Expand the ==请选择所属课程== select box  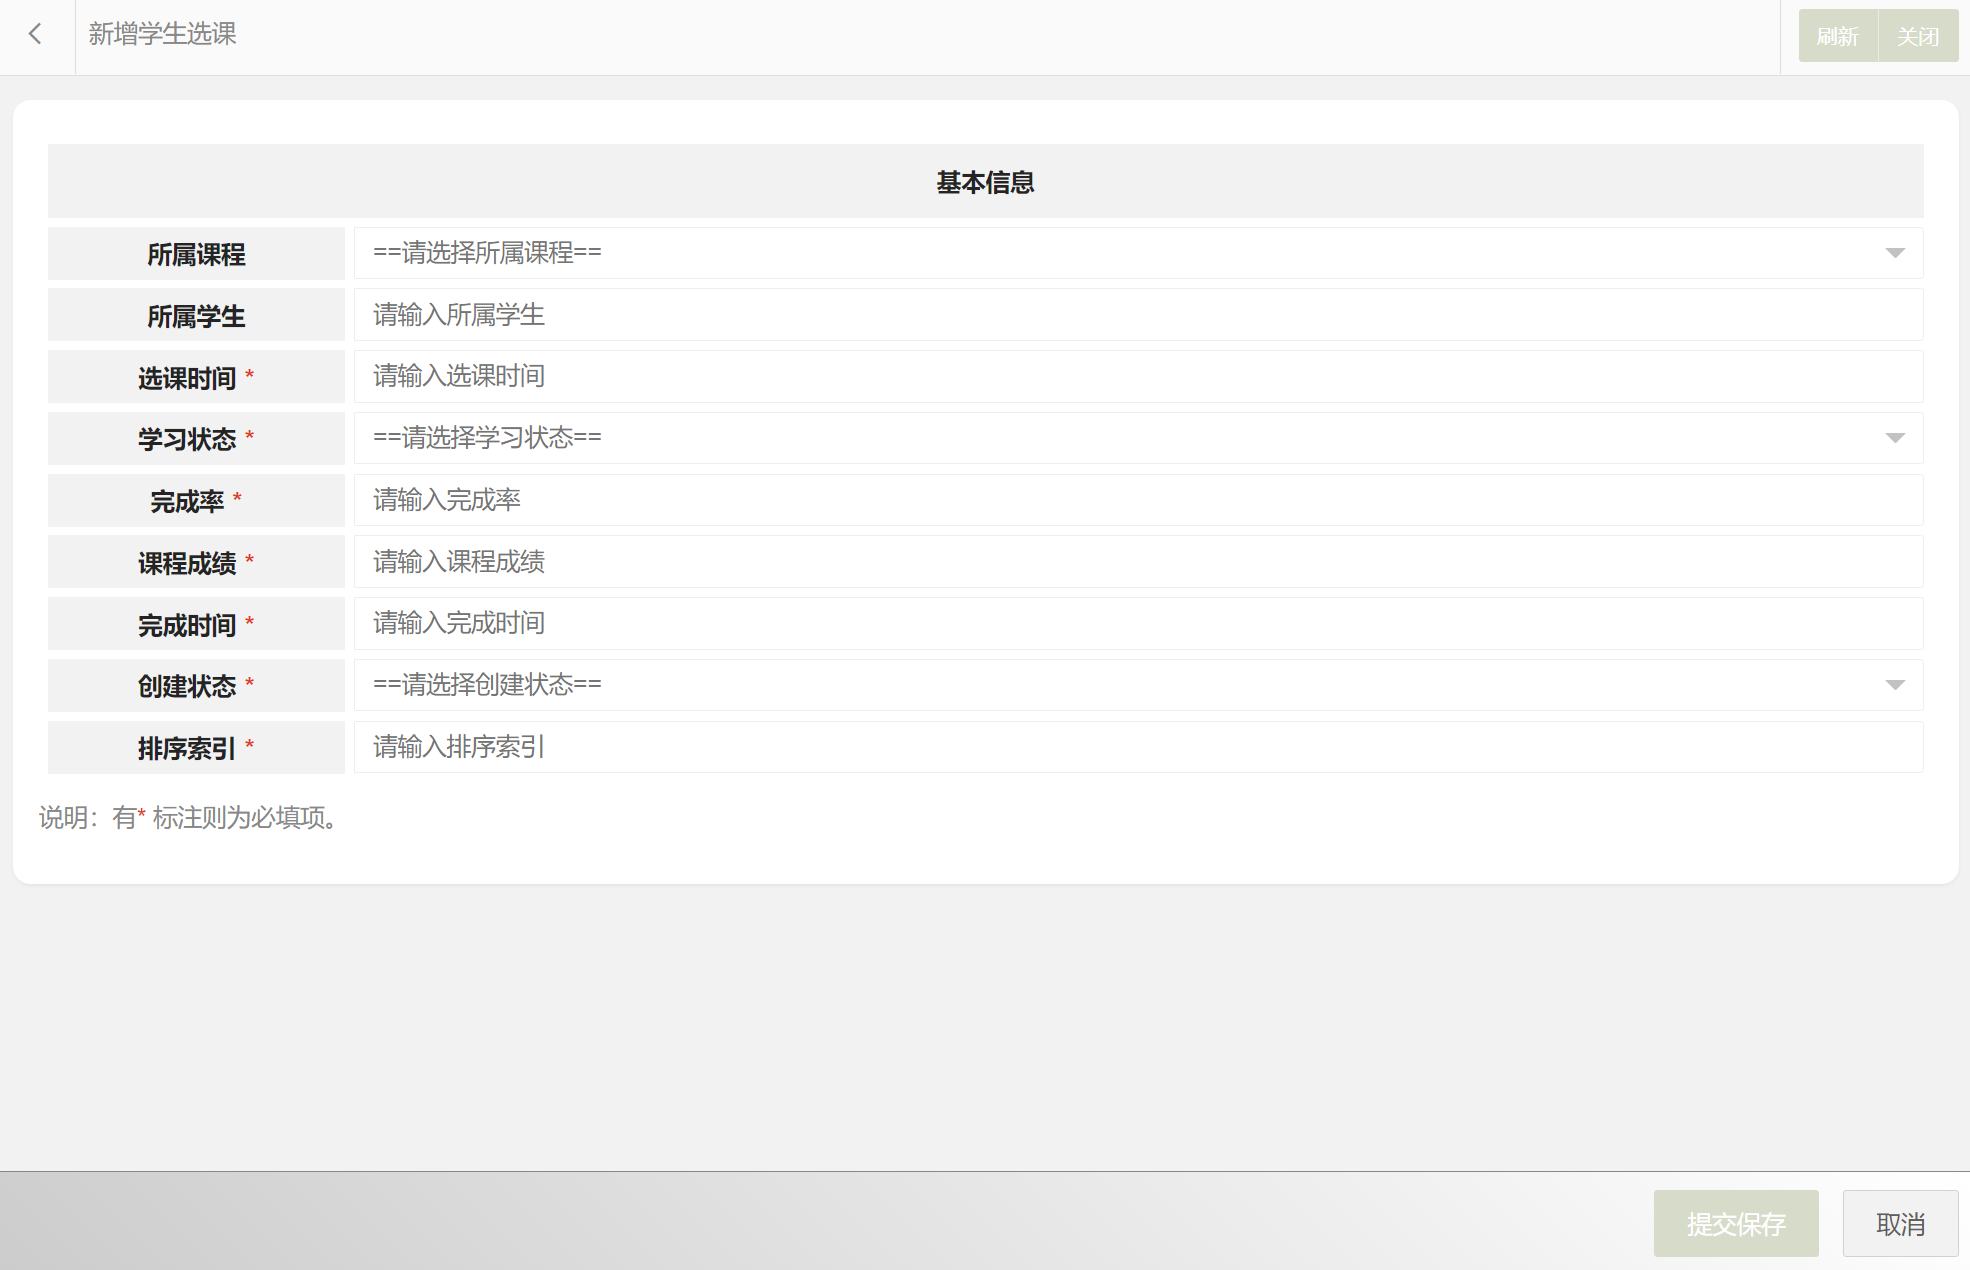click(1100, 253)
